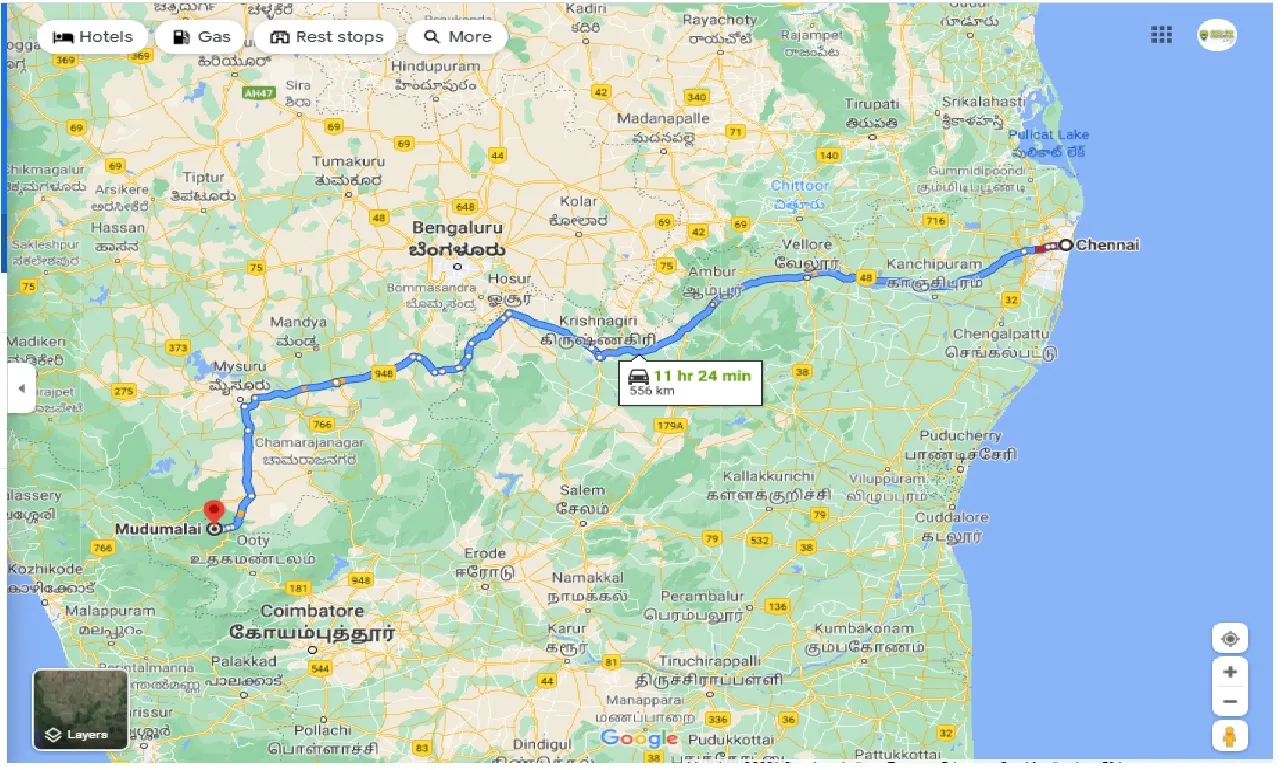This screenshot has height=770, width=1284.
Task: Click the car icon in route callout
Action: (x=638, y=375)
